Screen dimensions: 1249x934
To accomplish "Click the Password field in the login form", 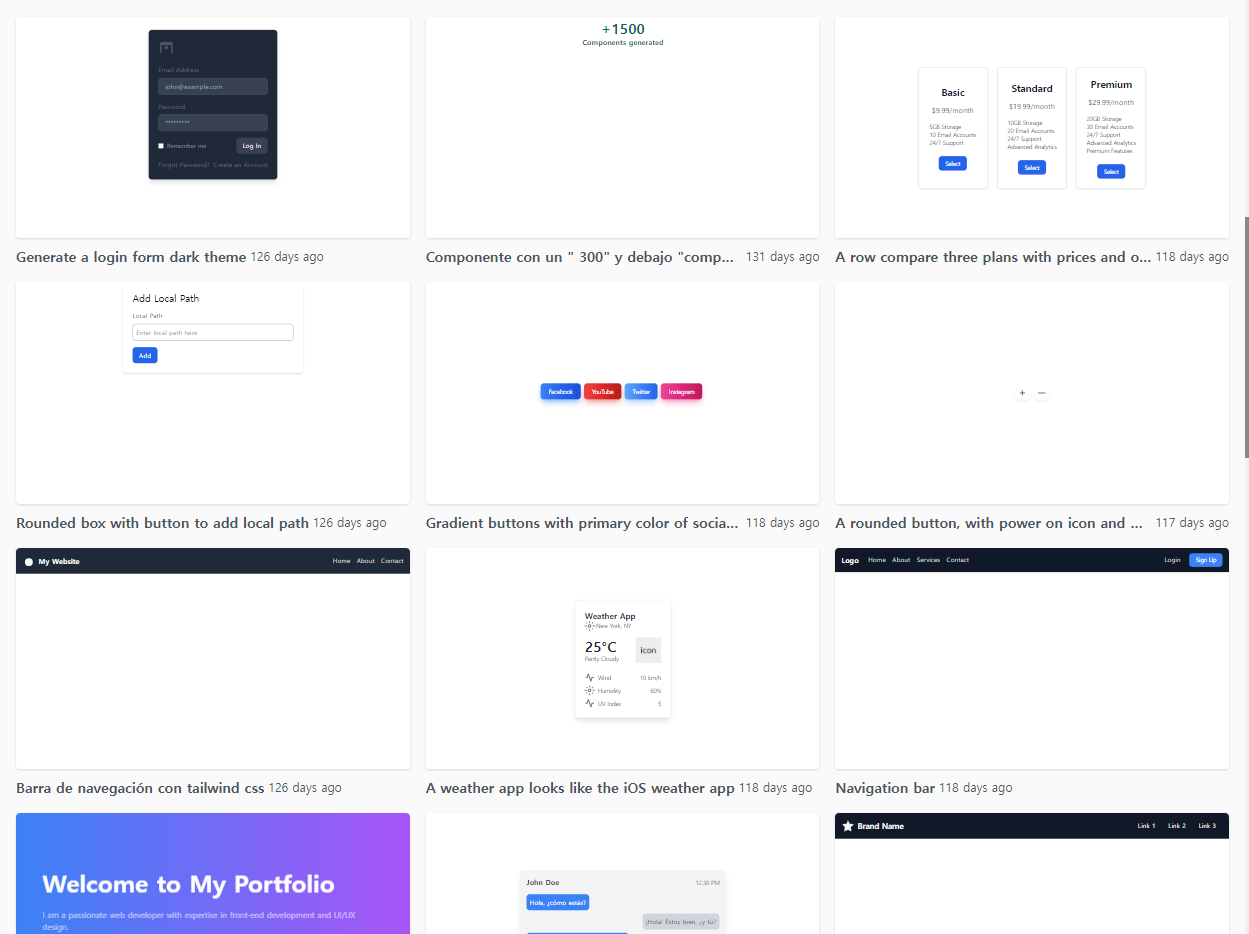I will point(213,122).
